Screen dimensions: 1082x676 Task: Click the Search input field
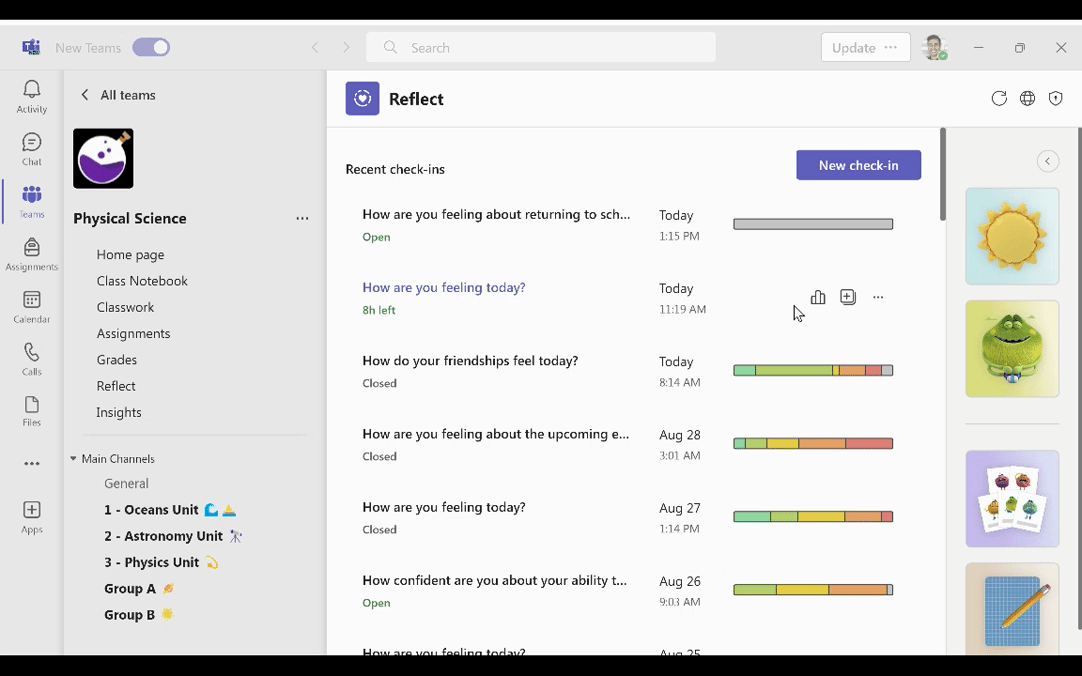540,47
